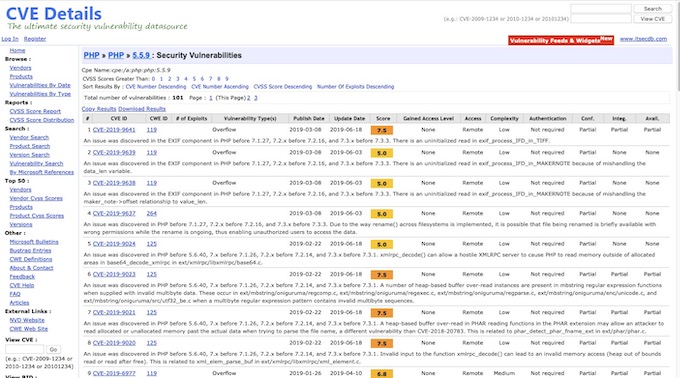Open Microsoft Bulletins link
This screenshot has width=680, height=378.
pos(34,242)
